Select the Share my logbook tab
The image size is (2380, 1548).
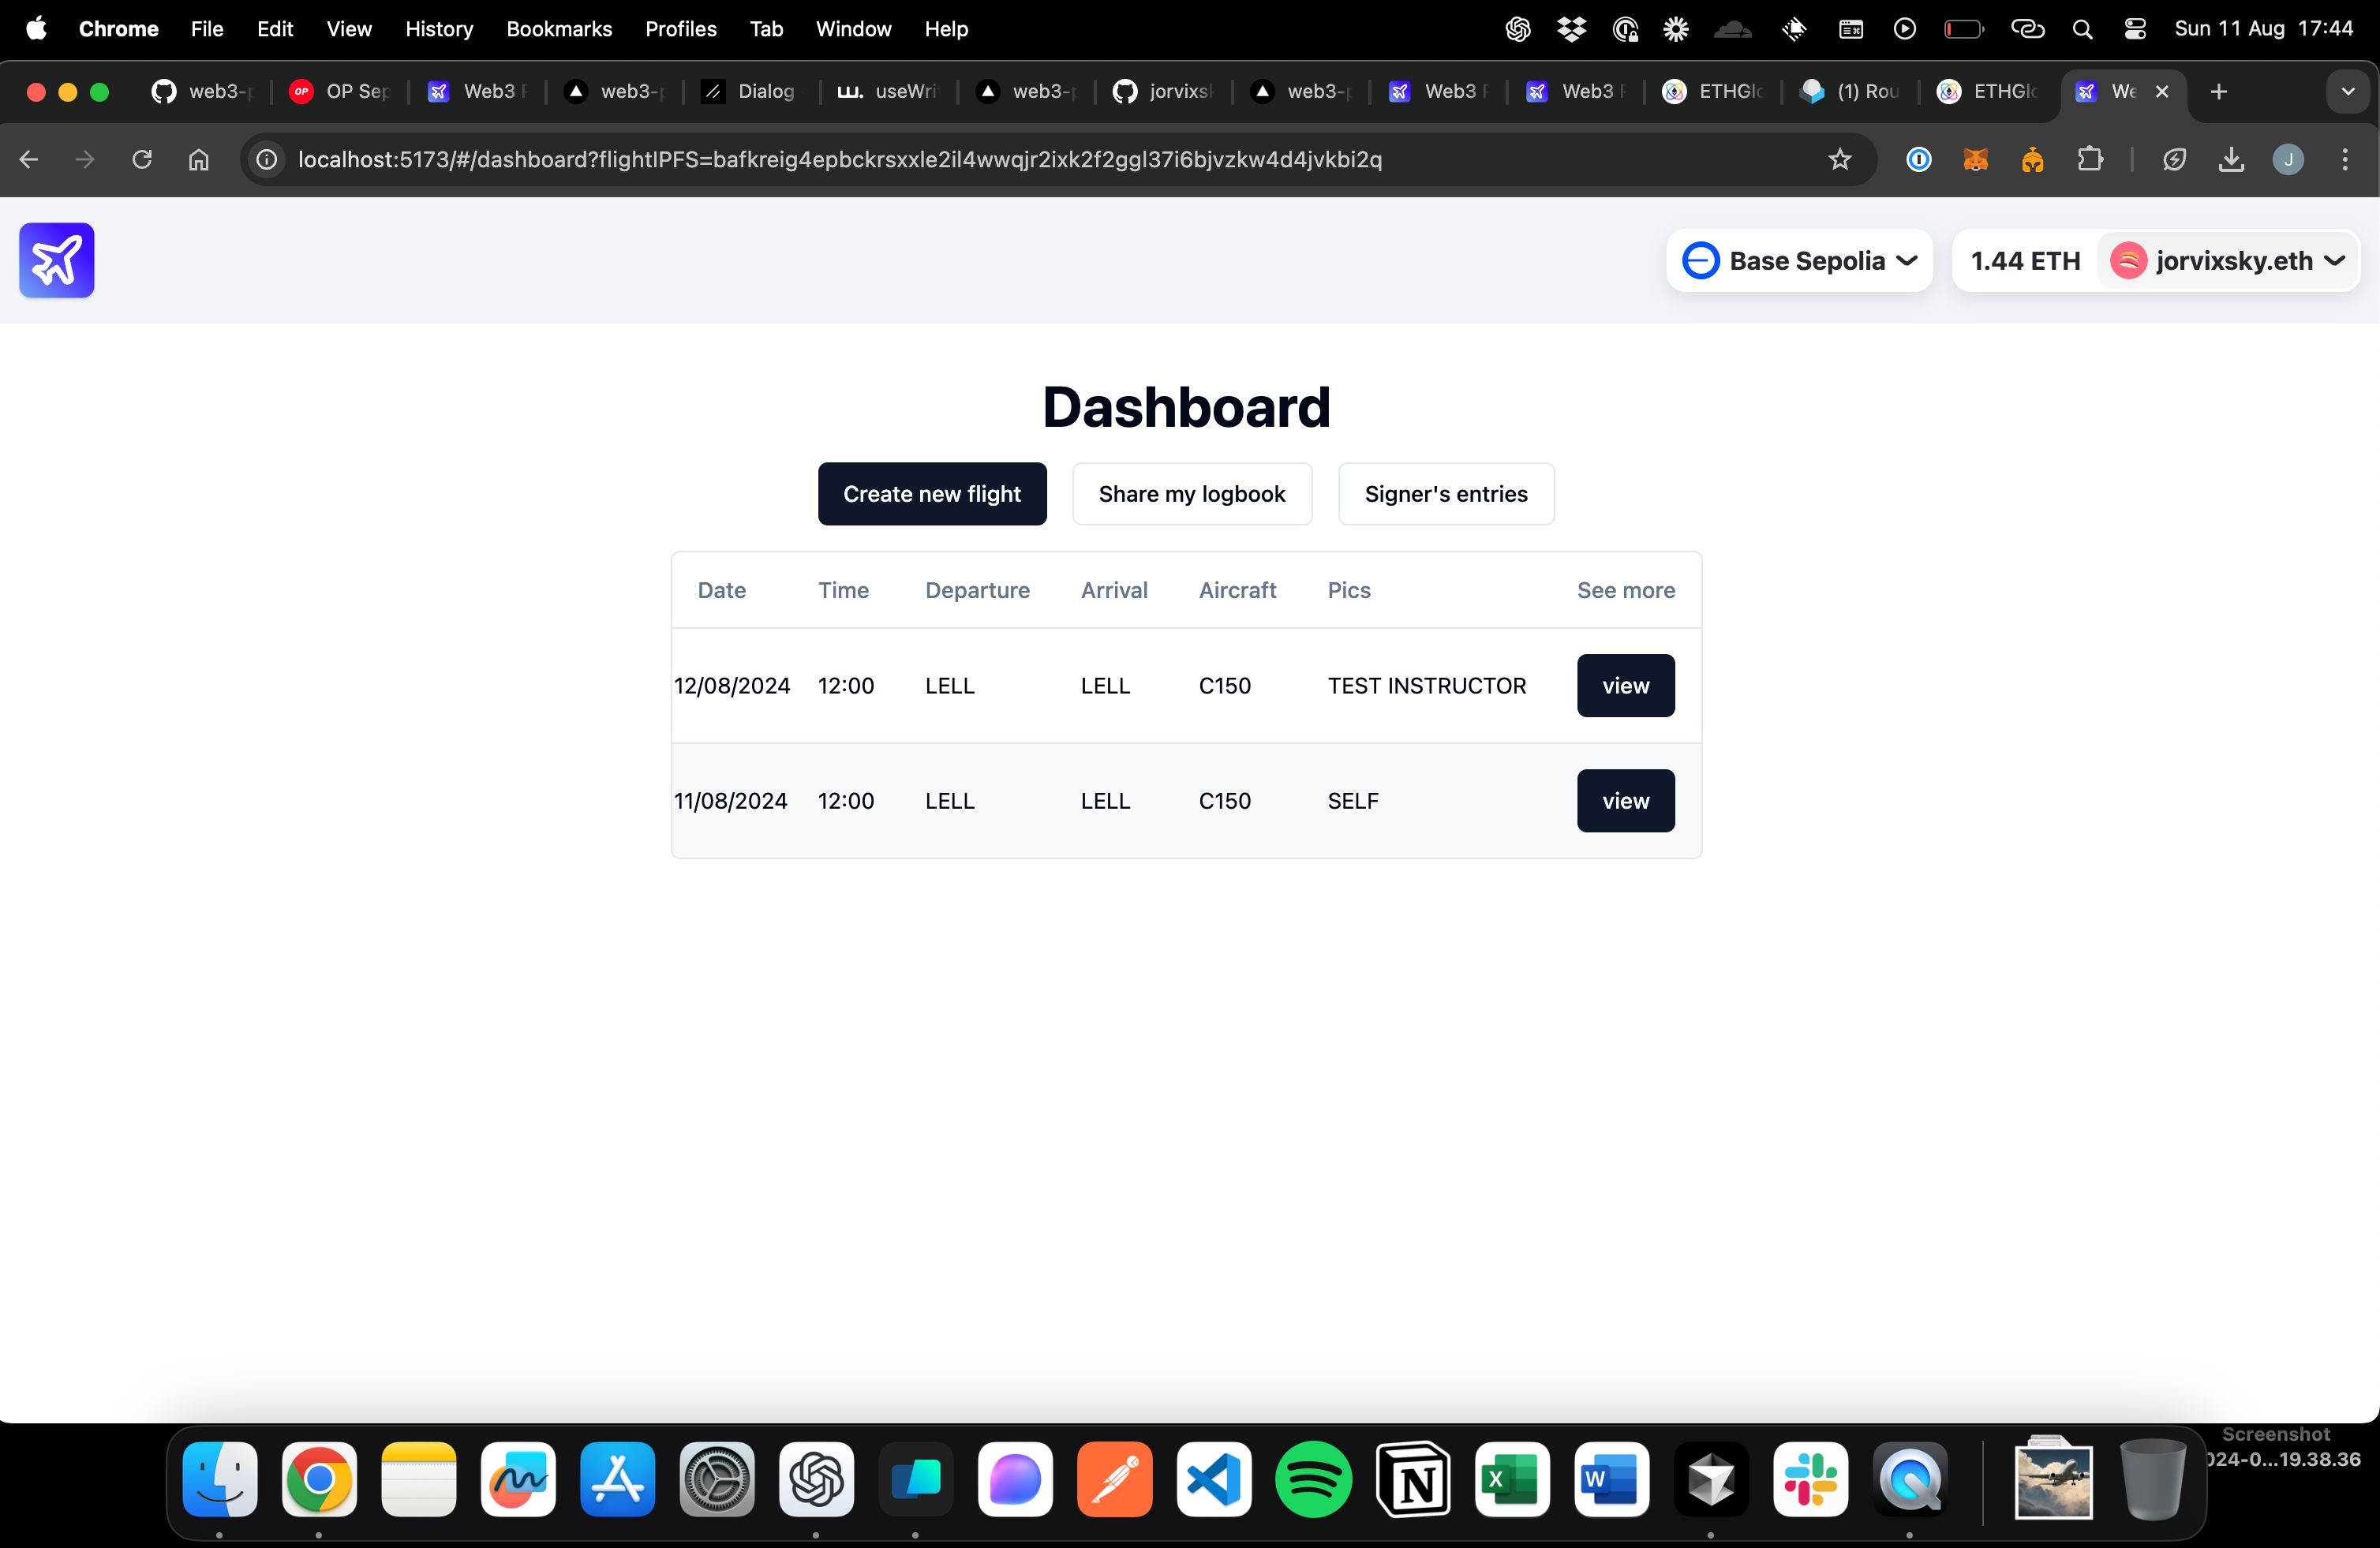pyautogui.click(x=1192, y=494)
